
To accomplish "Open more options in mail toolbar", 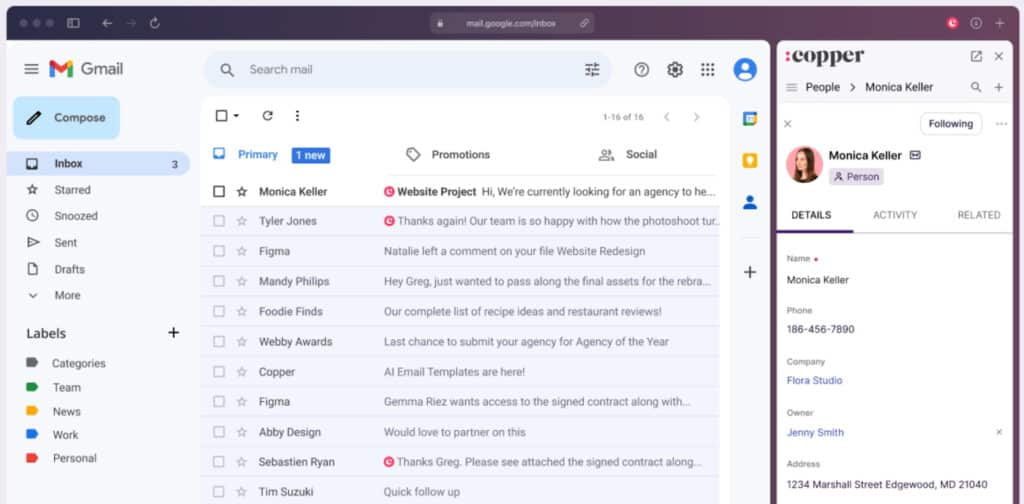I will 297,116.
